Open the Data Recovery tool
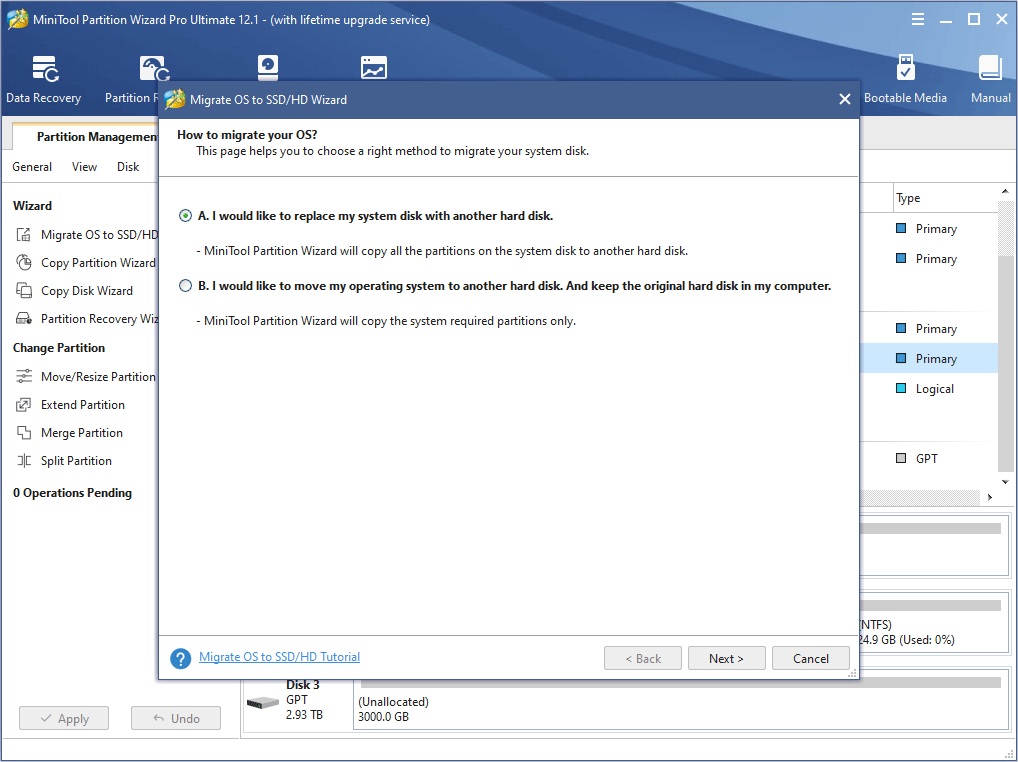This screenshot has height=762, width=1018. point(44,79)
